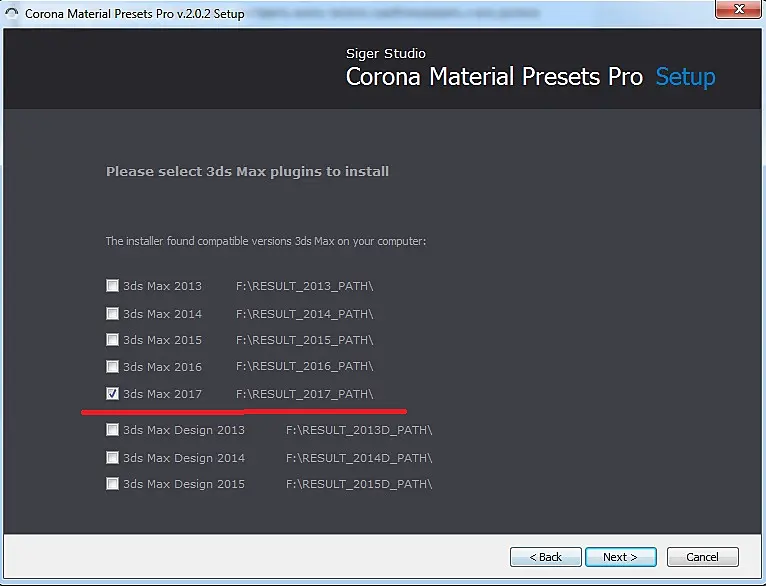Viewport: 766px width, 586px height.
Task: Click the 3ds Max 2013 label
Action: pos(162,286)
